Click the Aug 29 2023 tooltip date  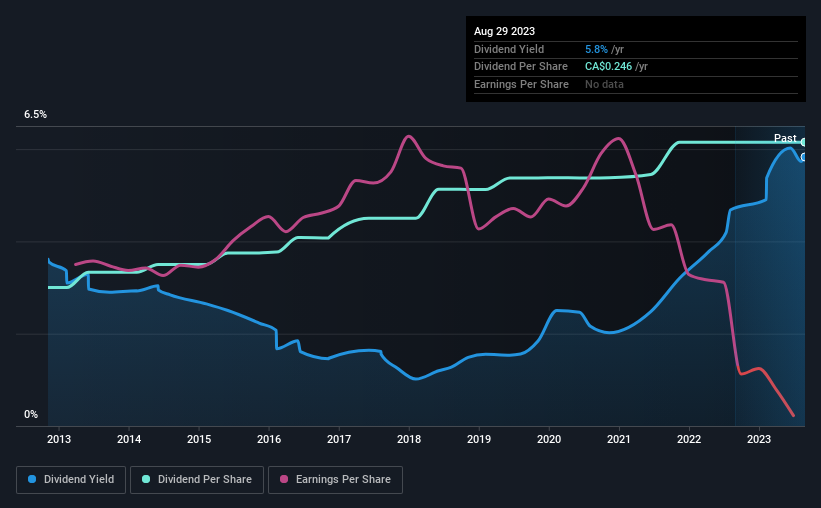click(504, 31)
